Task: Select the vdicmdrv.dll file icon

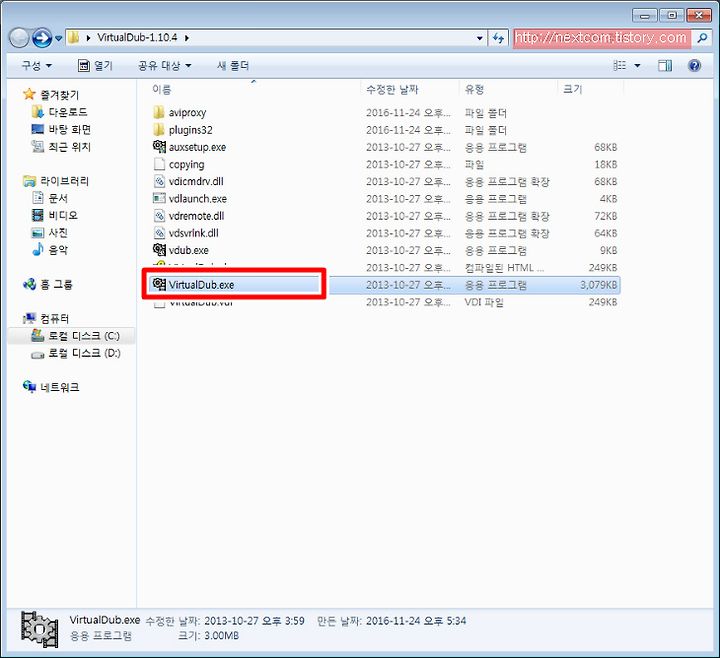Action: click(159, 181)
